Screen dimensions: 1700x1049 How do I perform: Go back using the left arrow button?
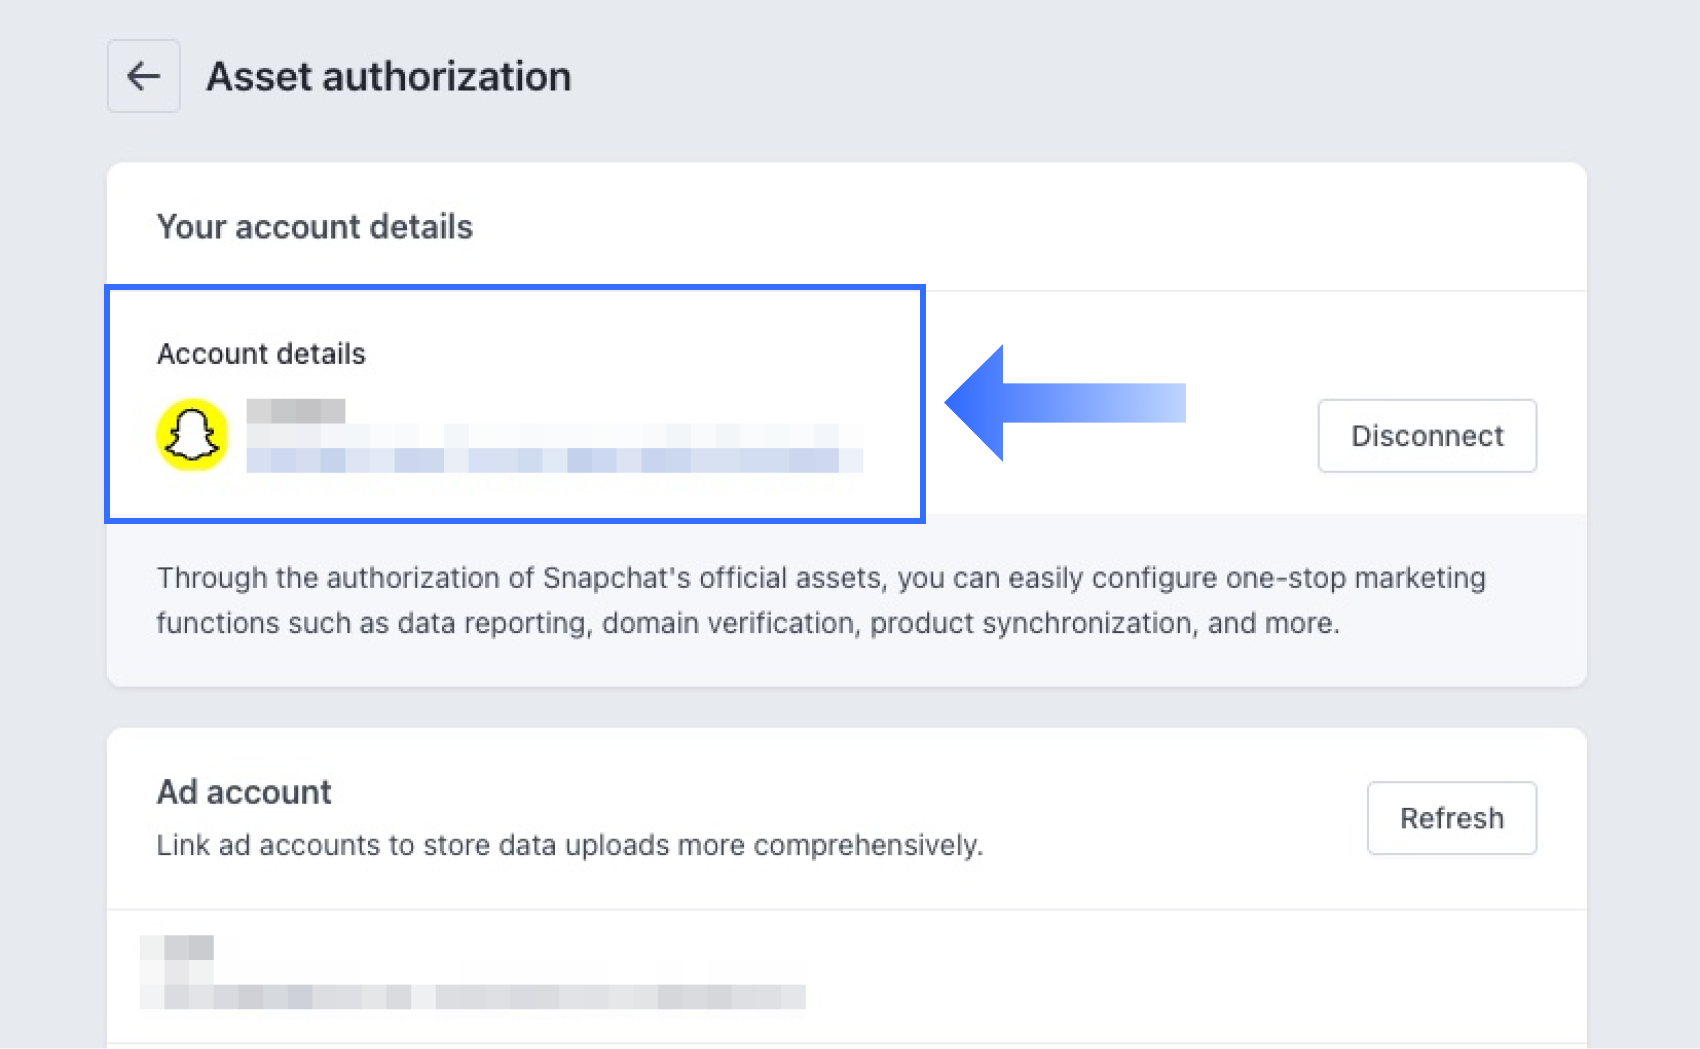pyautogui.click(x=144, y=76)
